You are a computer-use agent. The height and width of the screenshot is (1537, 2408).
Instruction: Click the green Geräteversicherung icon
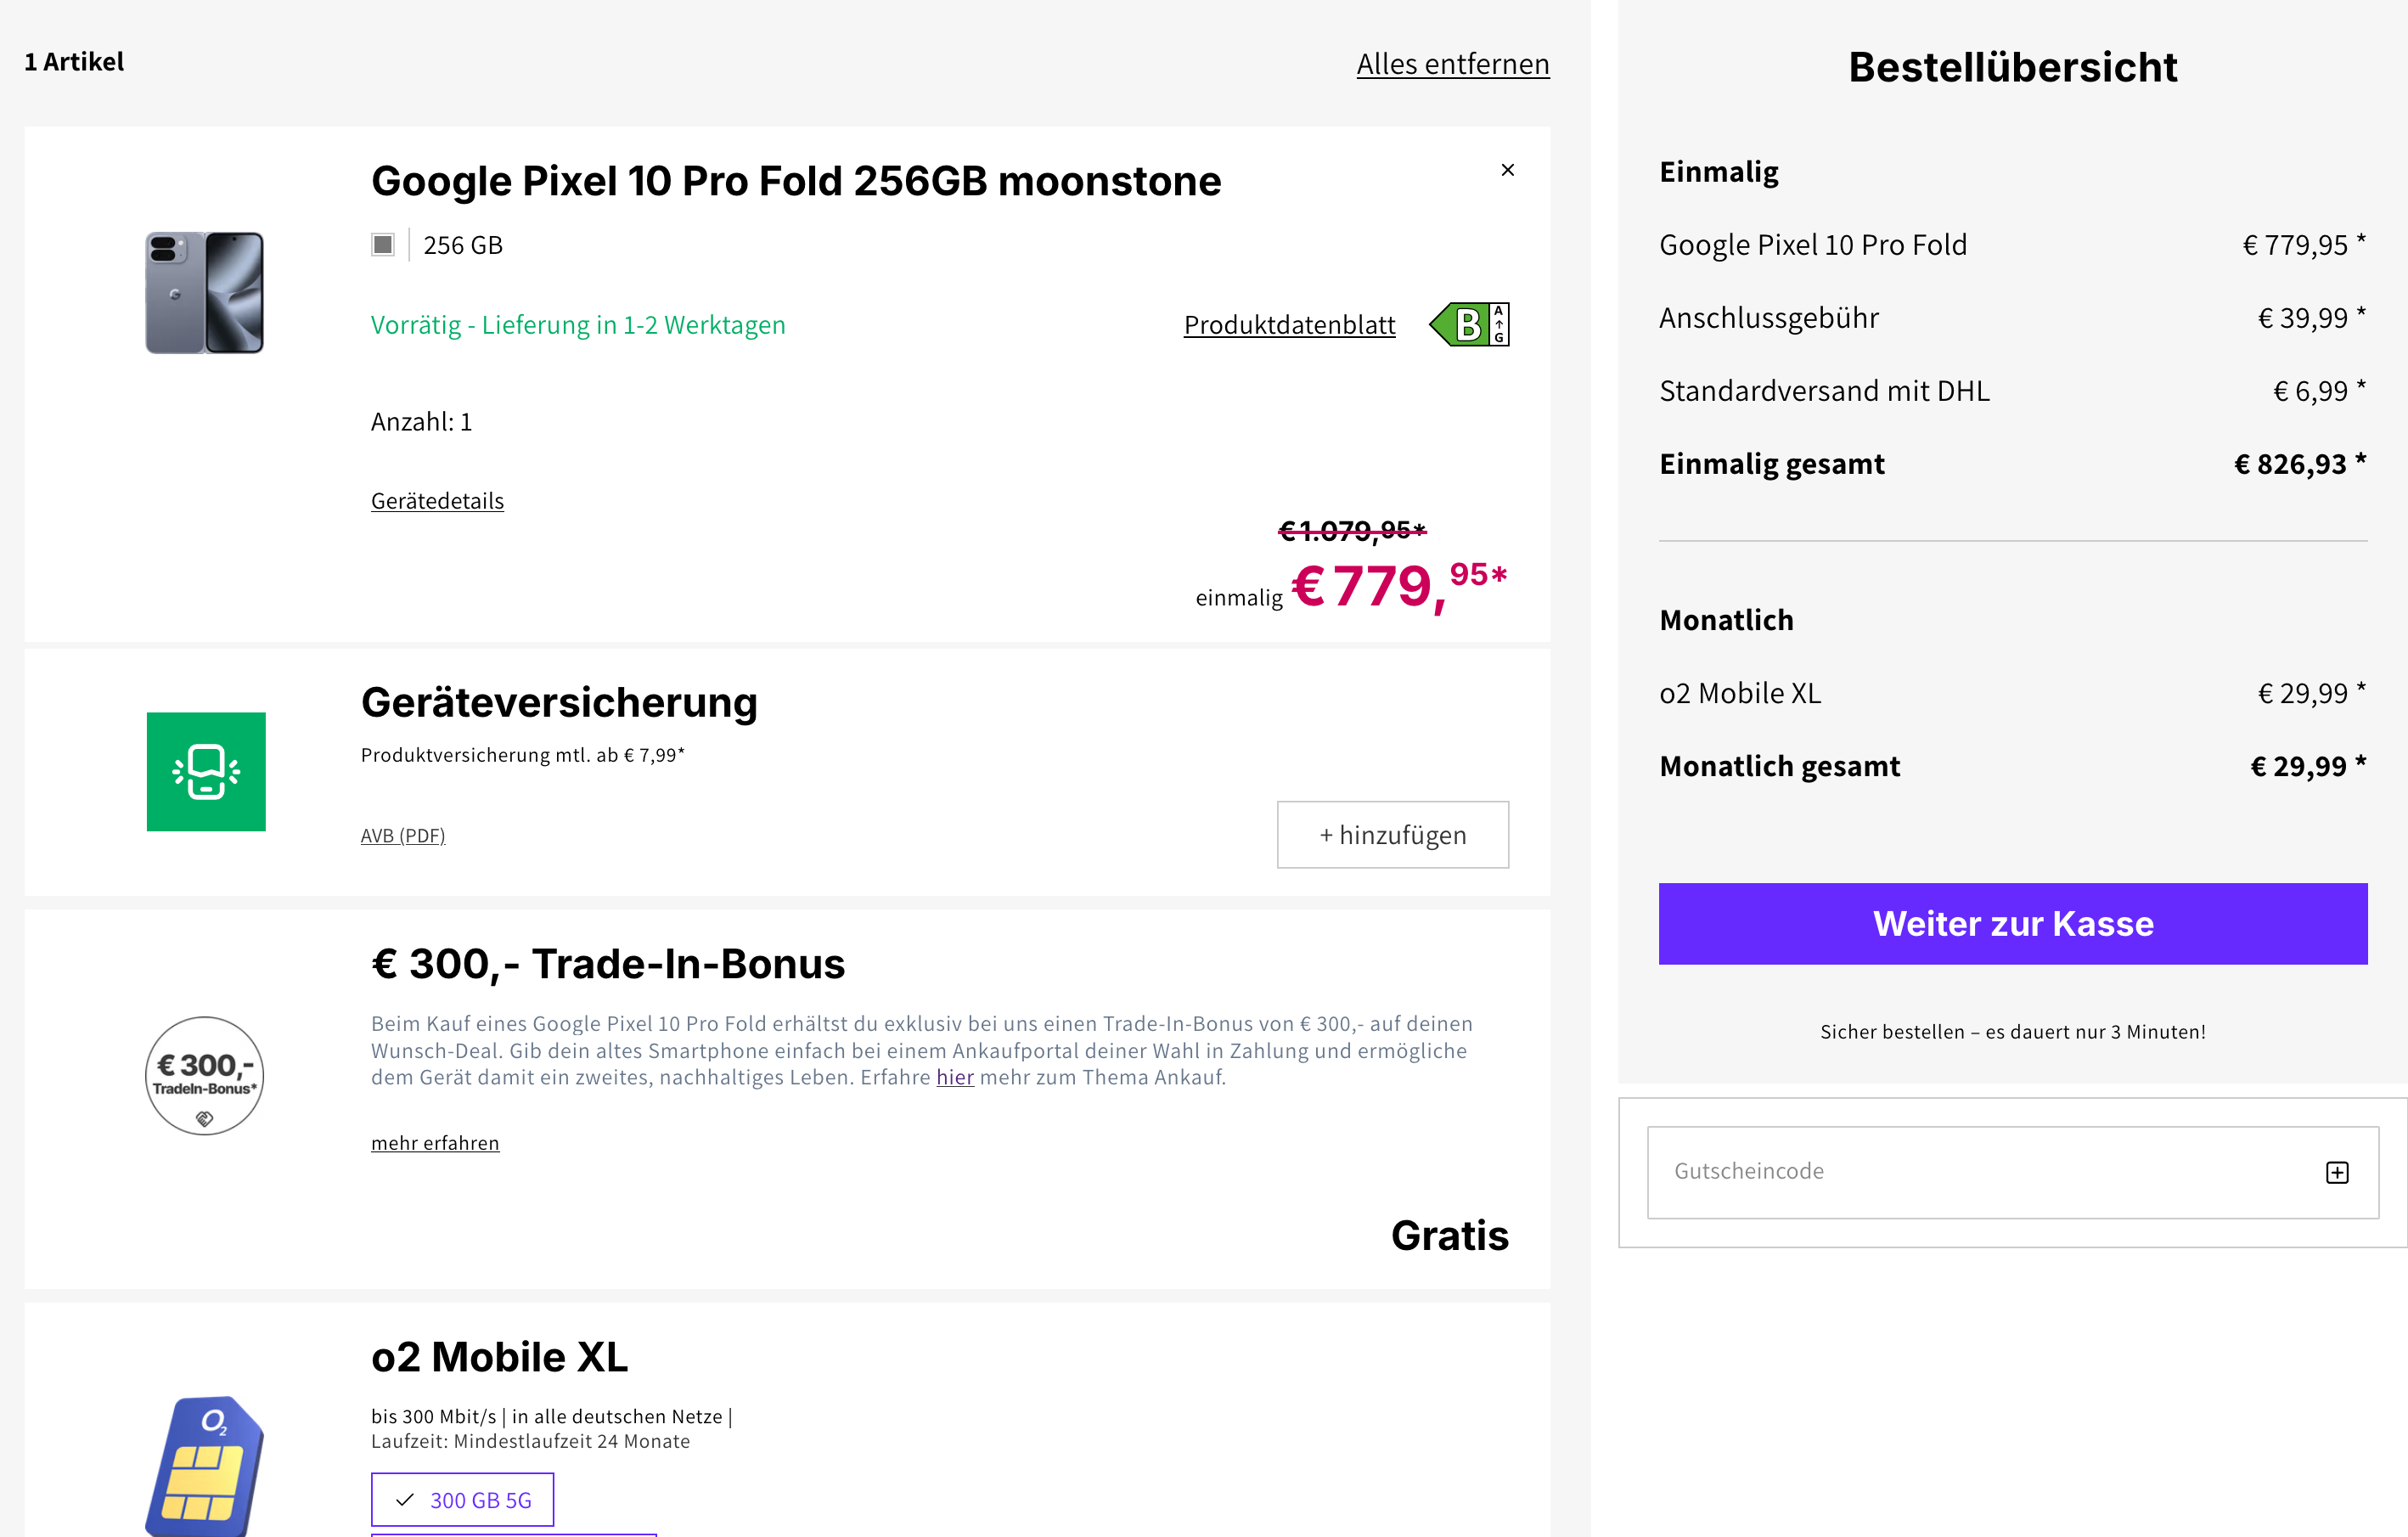click(206, 771)
